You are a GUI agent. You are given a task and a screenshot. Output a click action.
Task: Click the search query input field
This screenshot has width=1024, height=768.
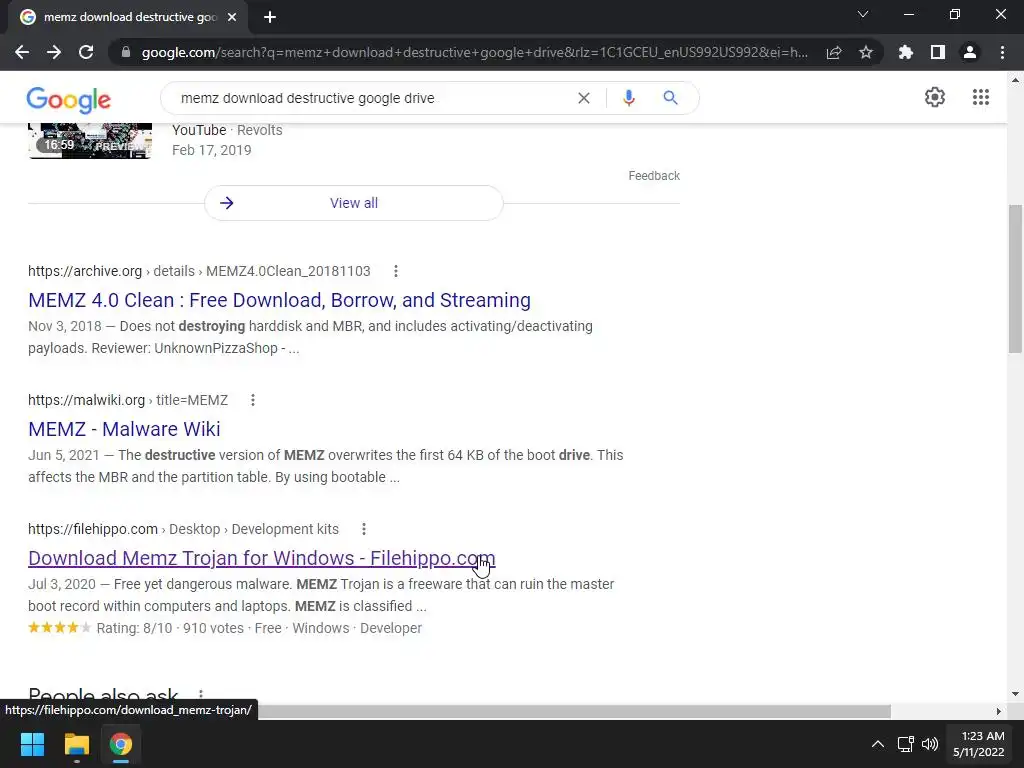coord(372,98)
